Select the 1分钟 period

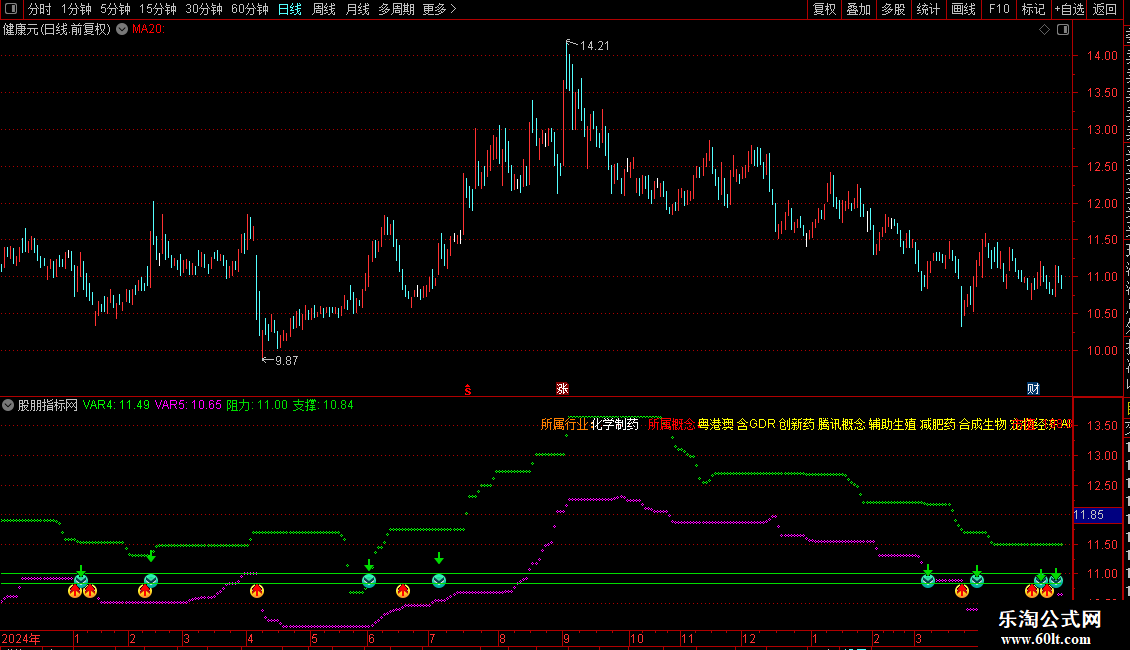pyautogui.click(x=76, y=9)
